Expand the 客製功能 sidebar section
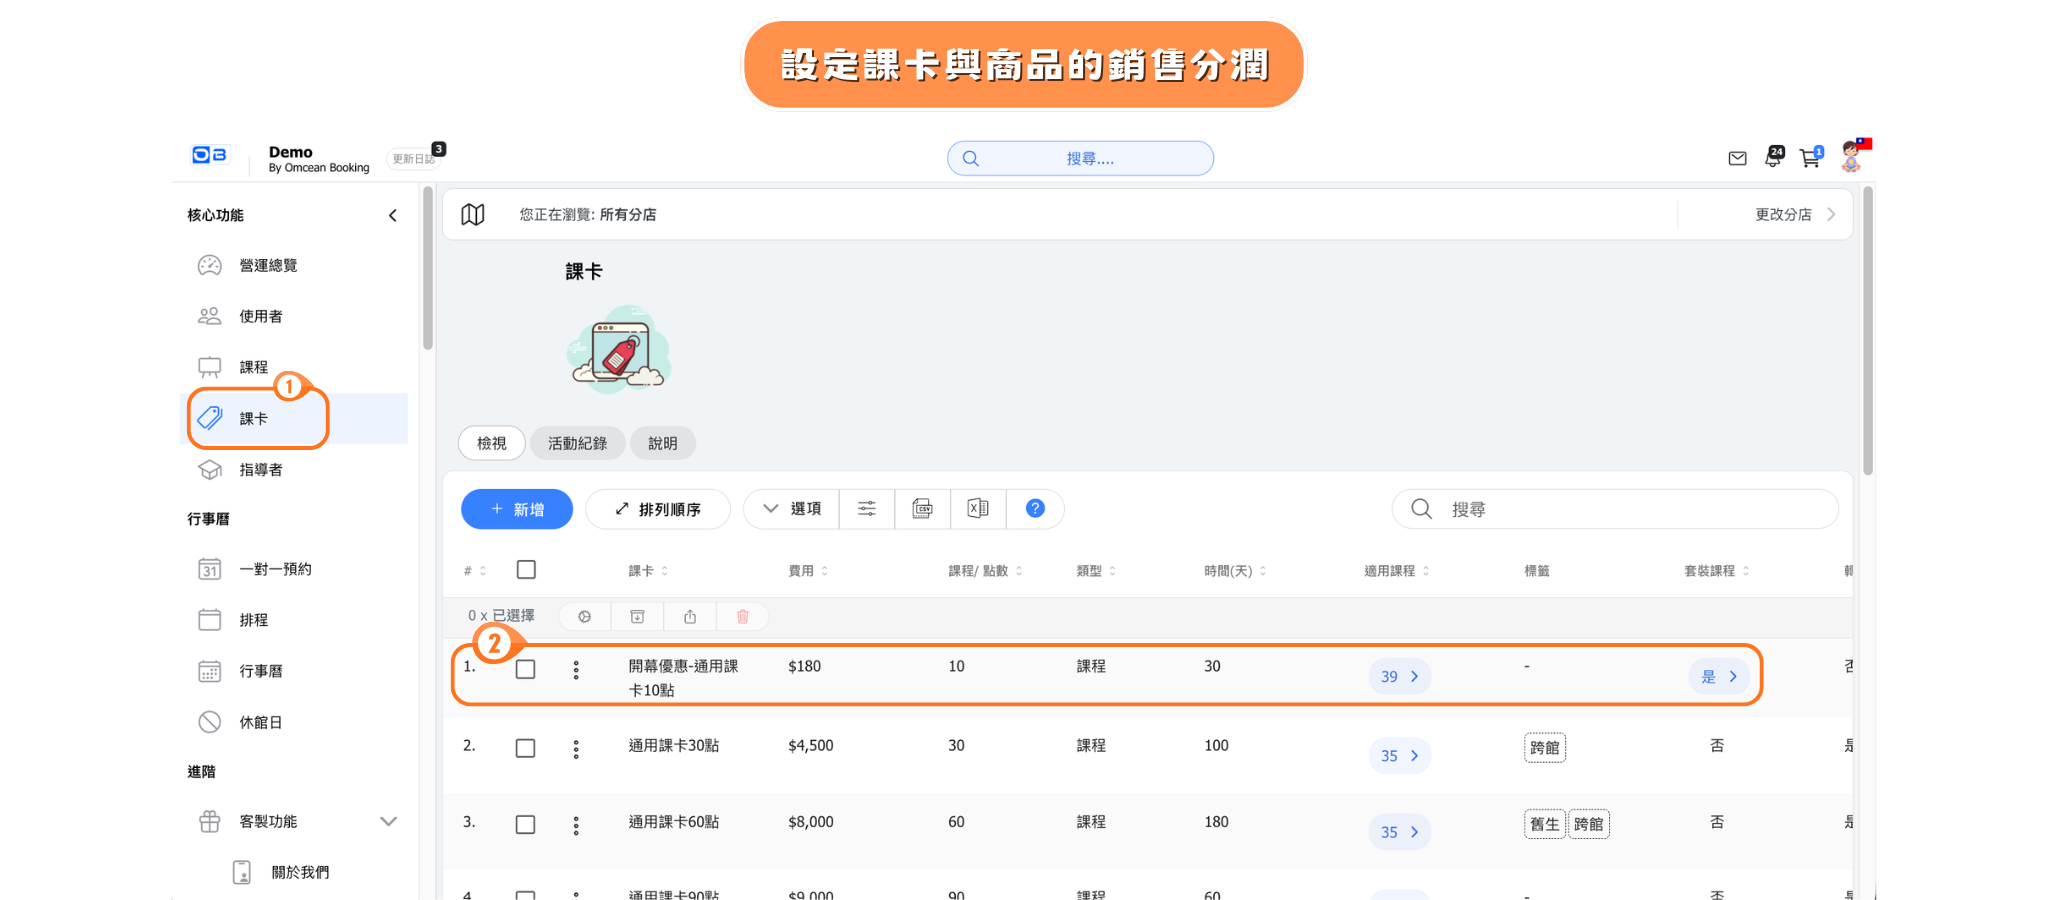 pos(388,821)
